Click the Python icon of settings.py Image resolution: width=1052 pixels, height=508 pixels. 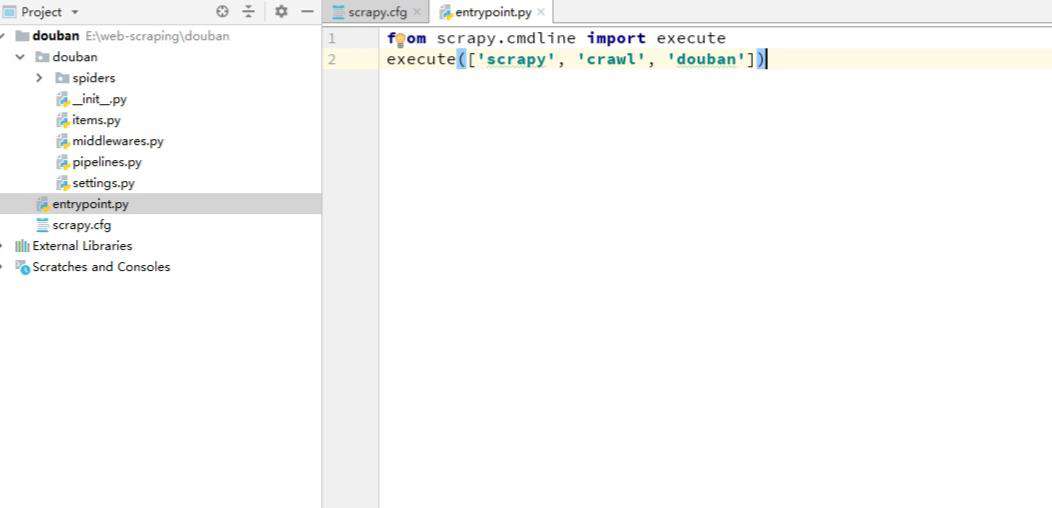point(63,183)
